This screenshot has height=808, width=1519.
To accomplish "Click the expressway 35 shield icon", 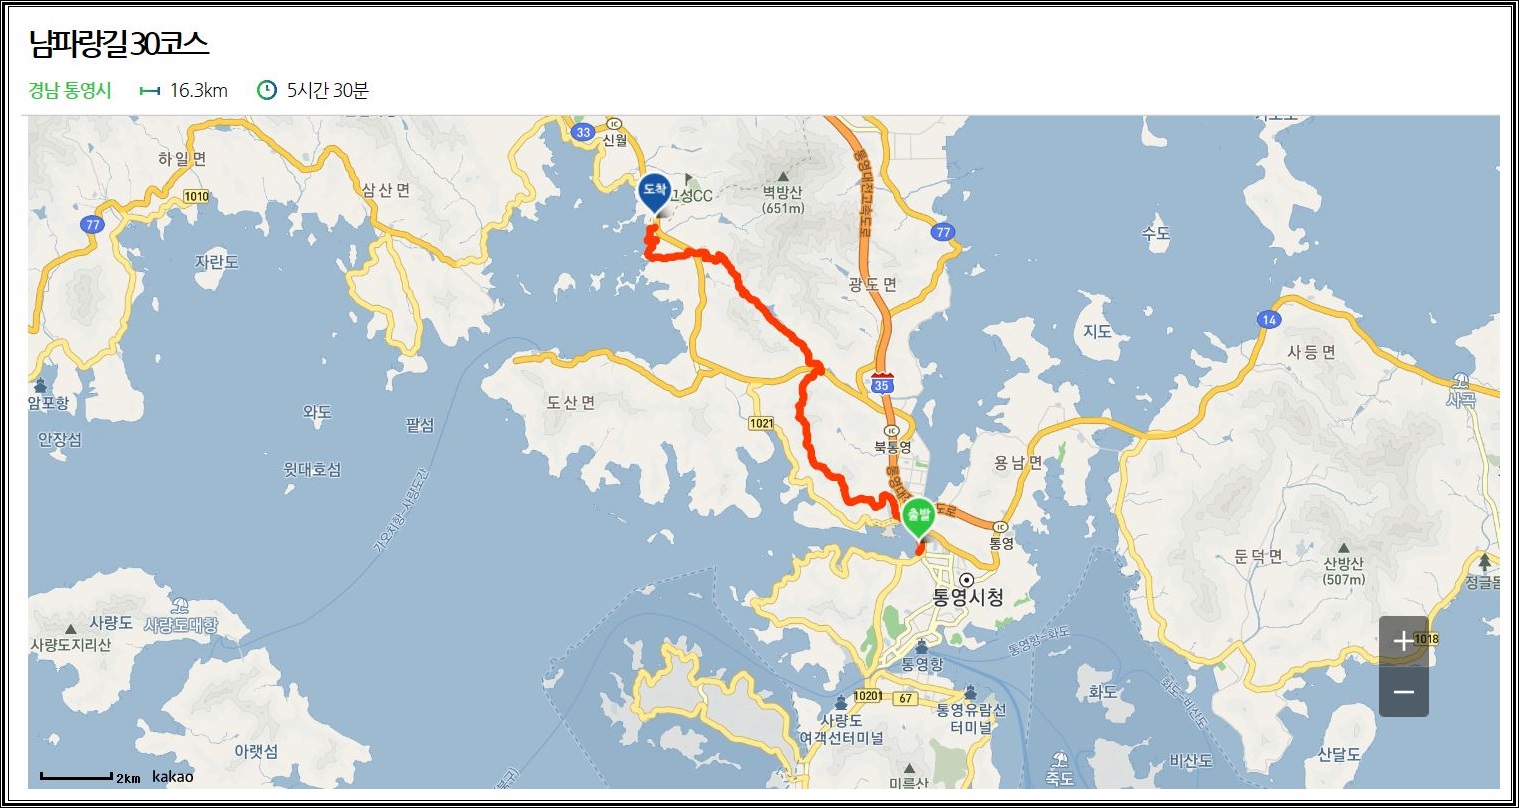I will point(881,383).
